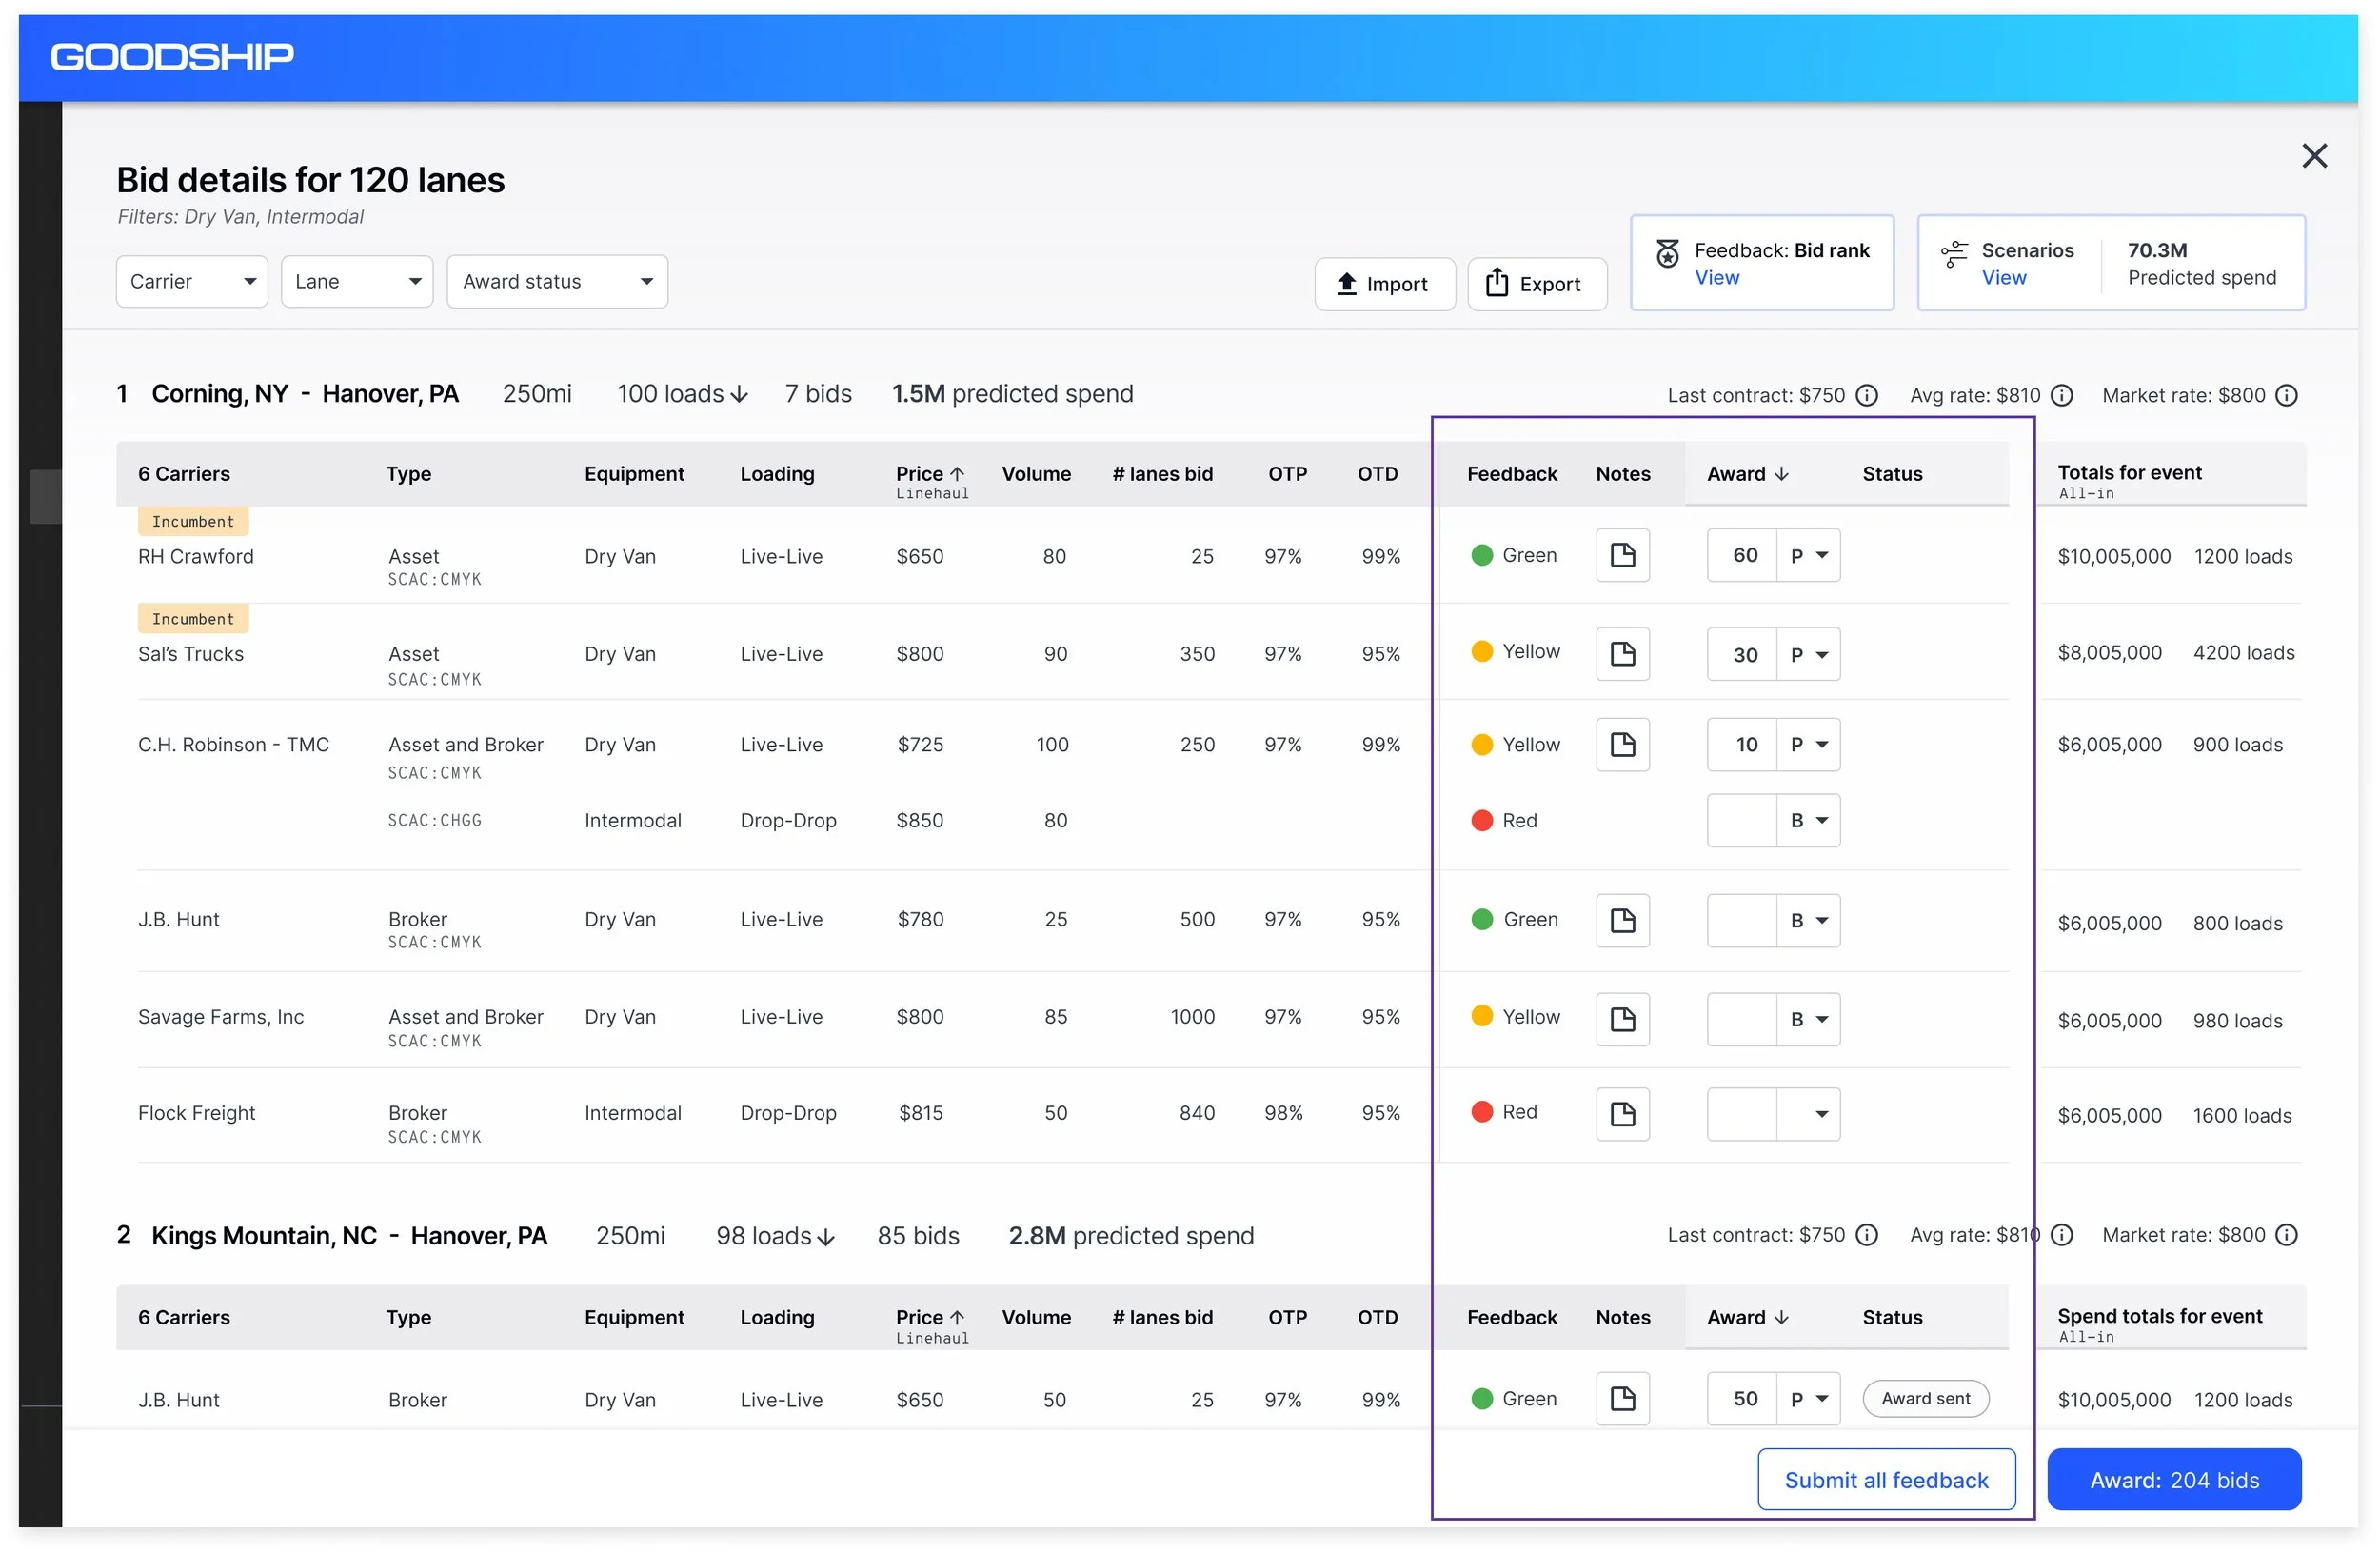This screenshot has height=1553, width=2380.
Task: Expand the Award status dropdown
Action: pos(557,282)
